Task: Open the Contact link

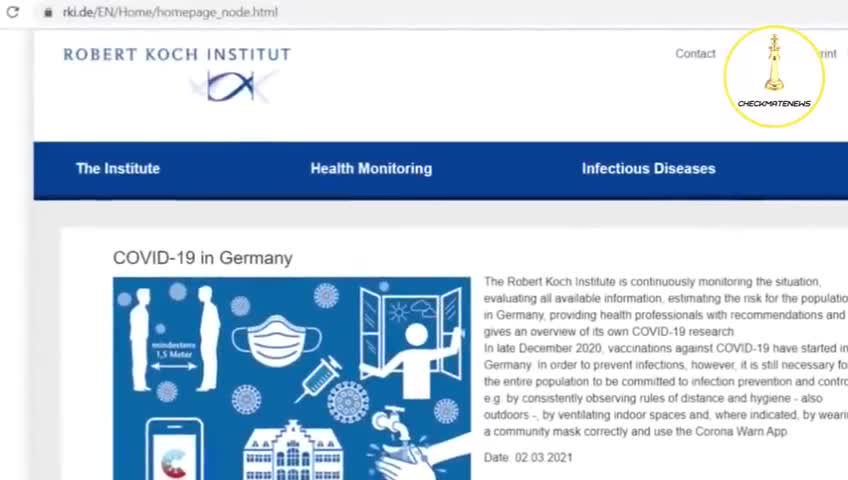Action: tap(695, 54)
